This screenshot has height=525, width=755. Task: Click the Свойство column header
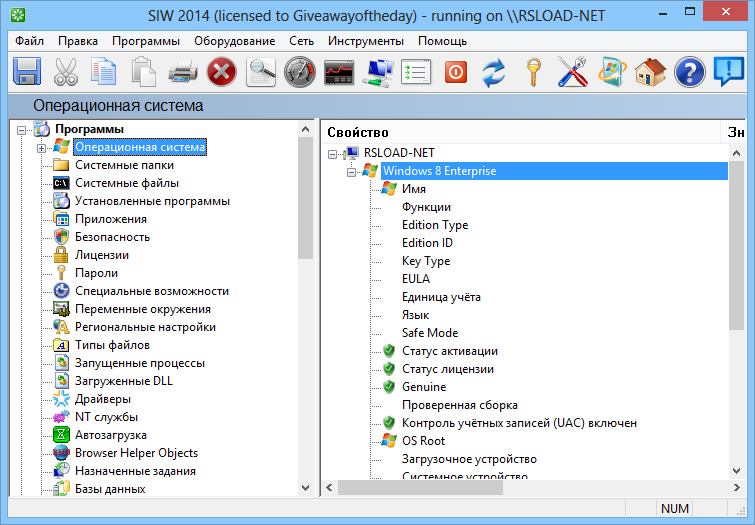tap(521, 132)
